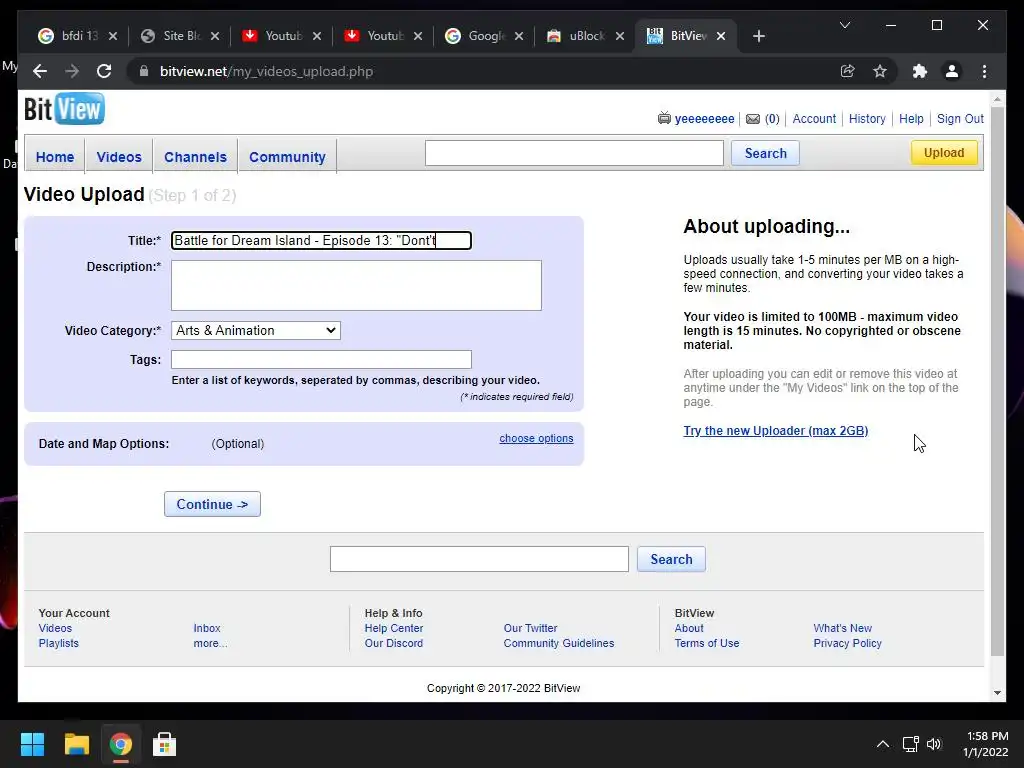Click the top Search button
This screenshot has width=1024, height=768.
(x=765, y=153)
